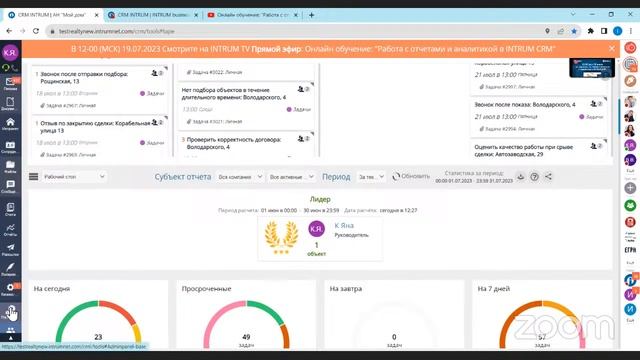Click the red circle icon at top right panel

(630, 48)
